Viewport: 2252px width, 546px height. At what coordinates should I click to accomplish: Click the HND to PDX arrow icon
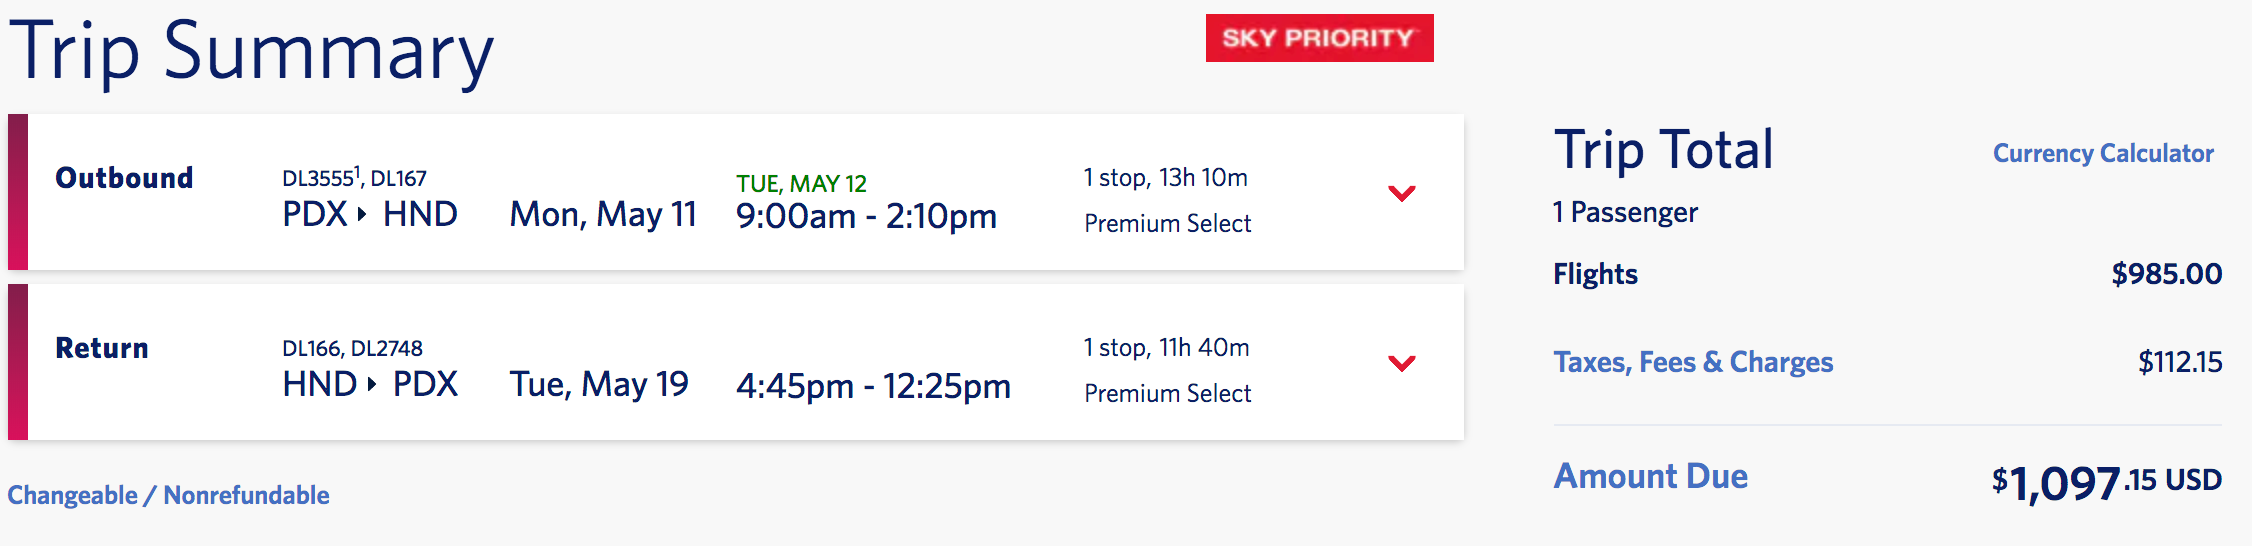372,384
